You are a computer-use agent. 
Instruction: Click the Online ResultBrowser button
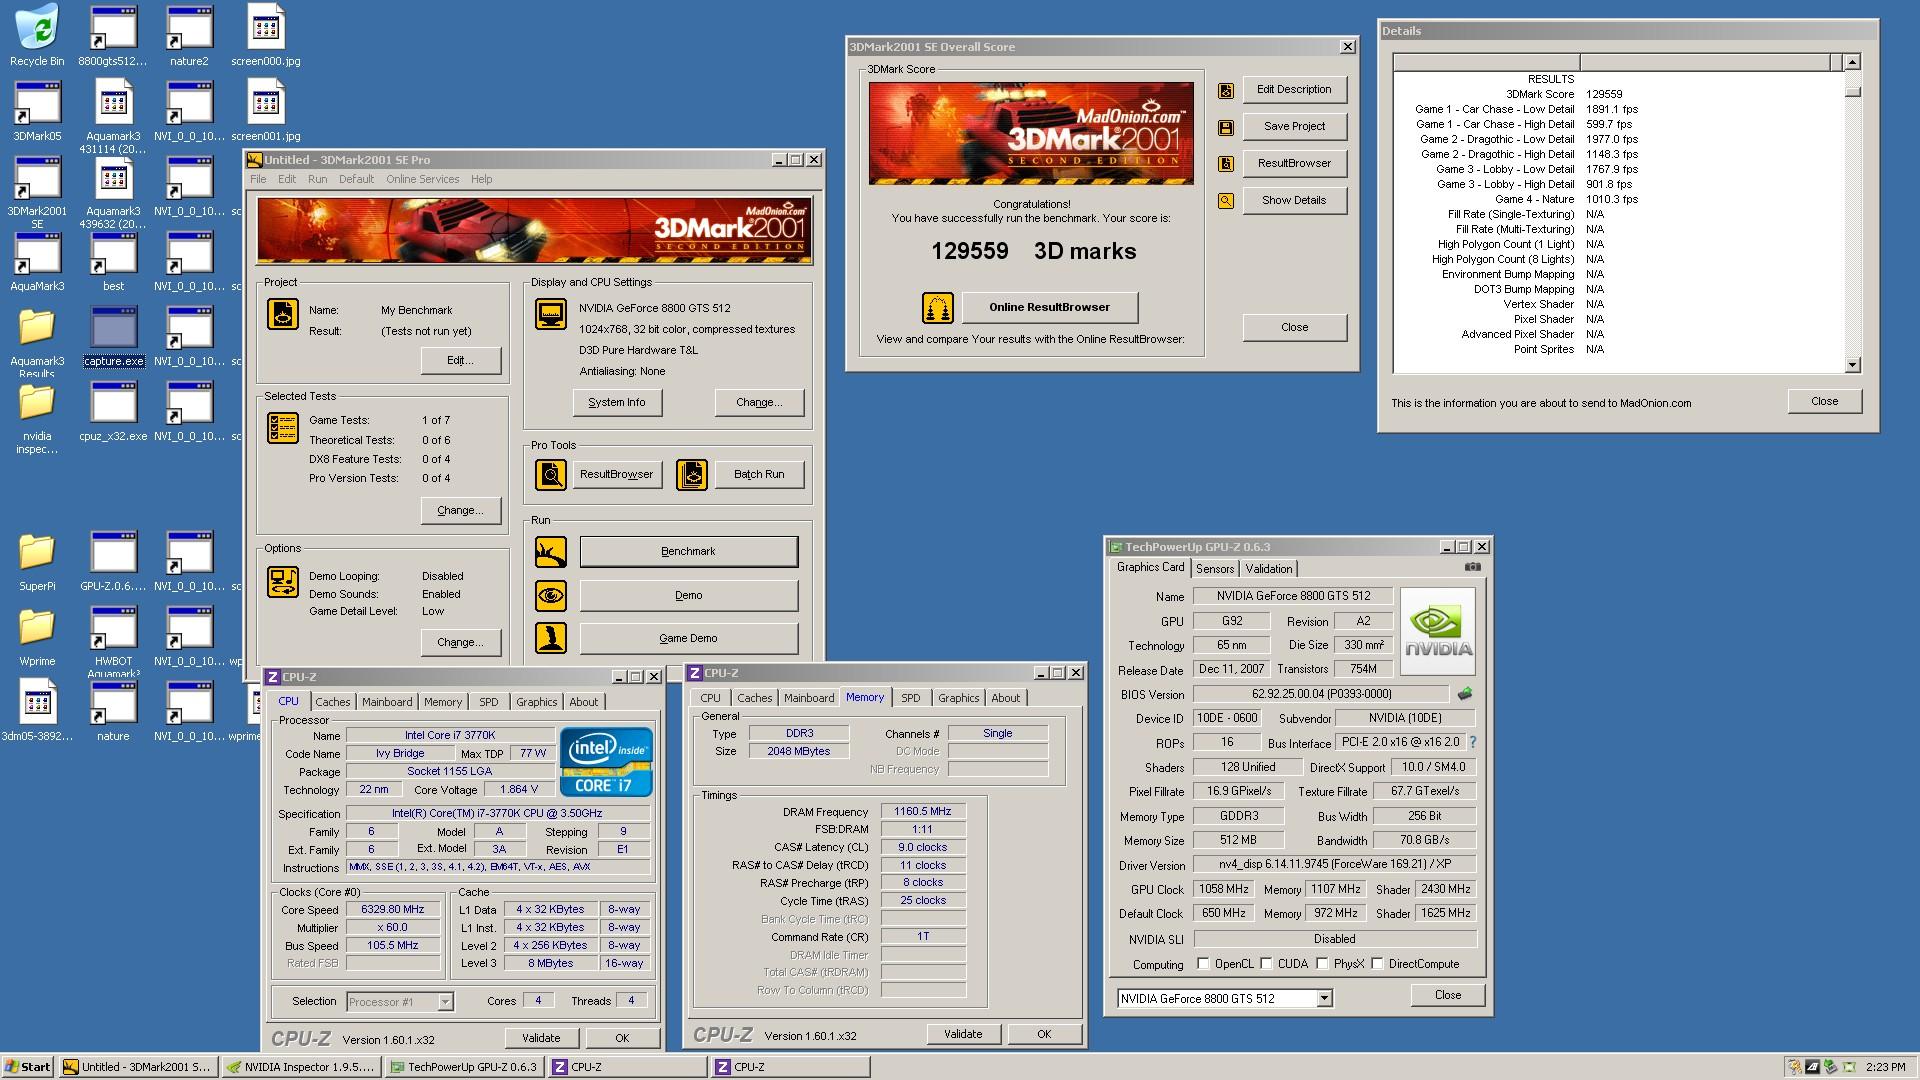click(x=1049, y=308)
